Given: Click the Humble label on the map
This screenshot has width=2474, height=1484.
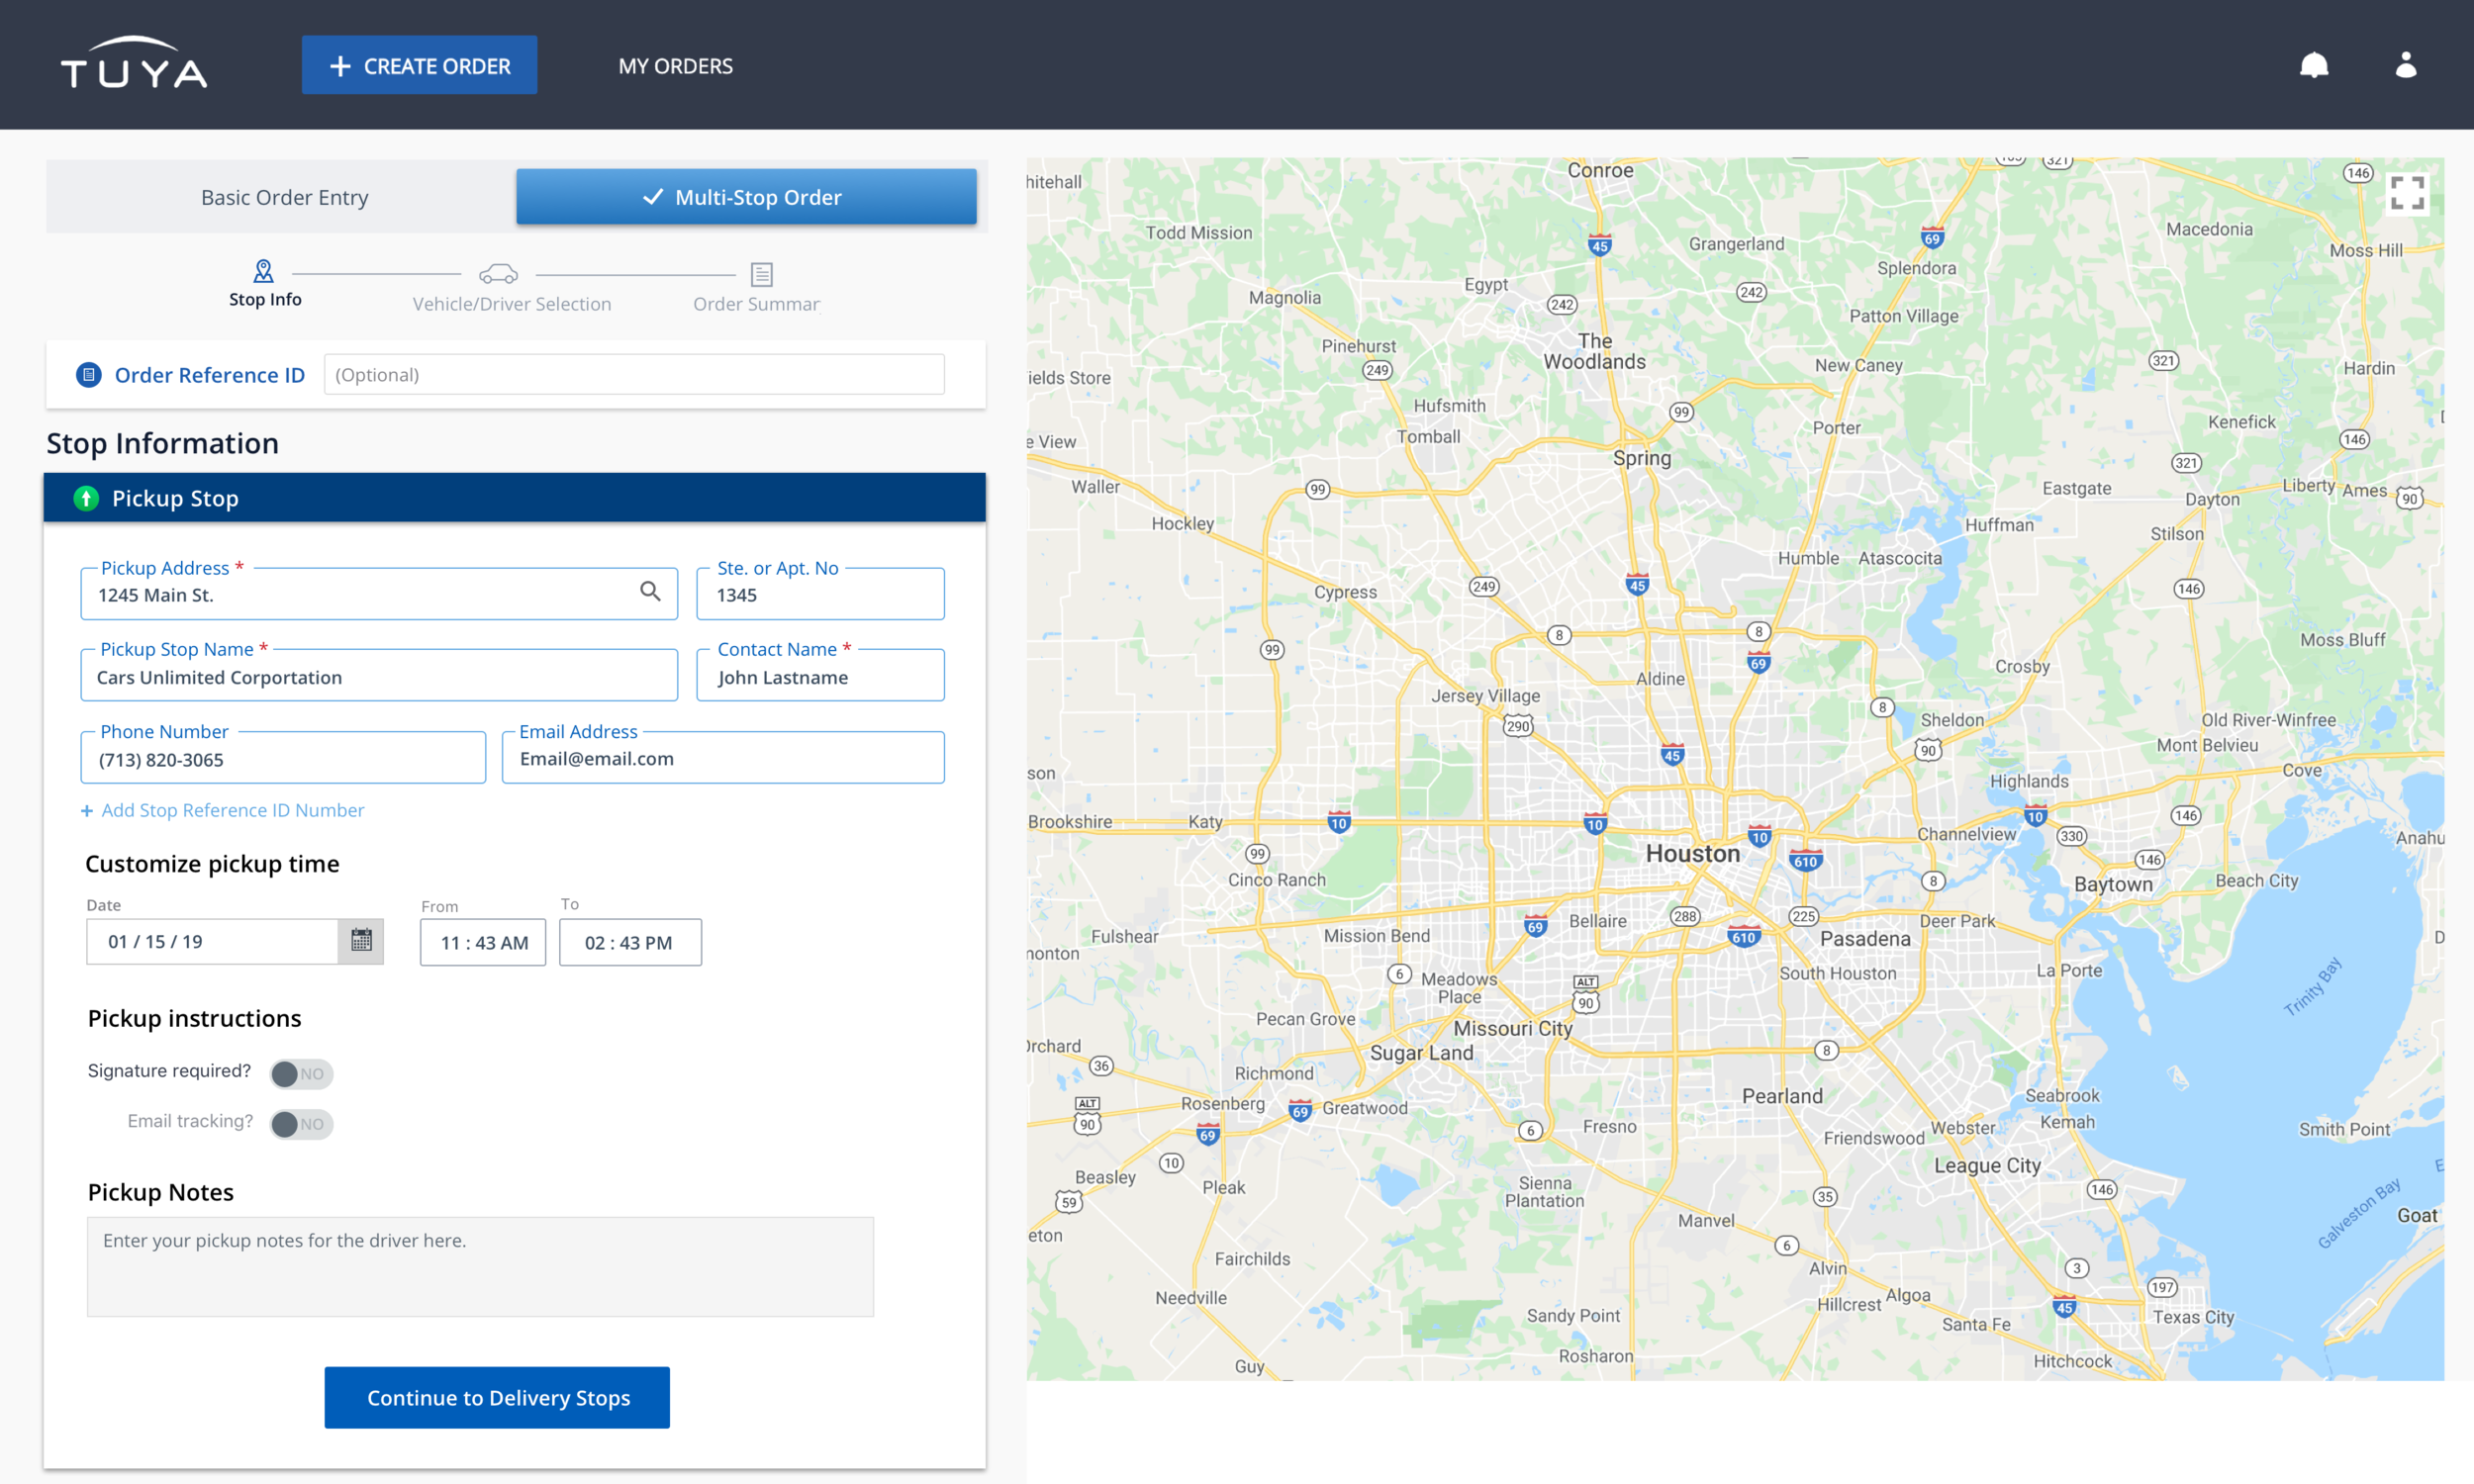Looking at the screenshot, I should pos(1808,558).
